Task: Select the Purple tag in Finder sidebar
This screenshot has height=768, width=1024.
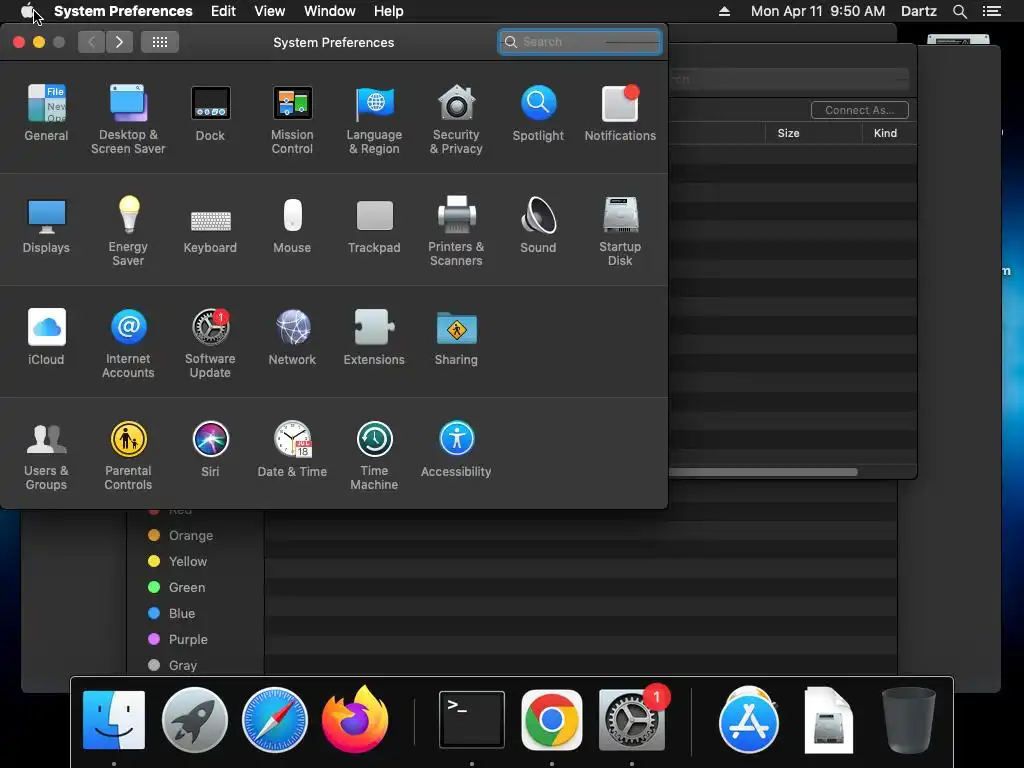Action: [x=178, y=640]
